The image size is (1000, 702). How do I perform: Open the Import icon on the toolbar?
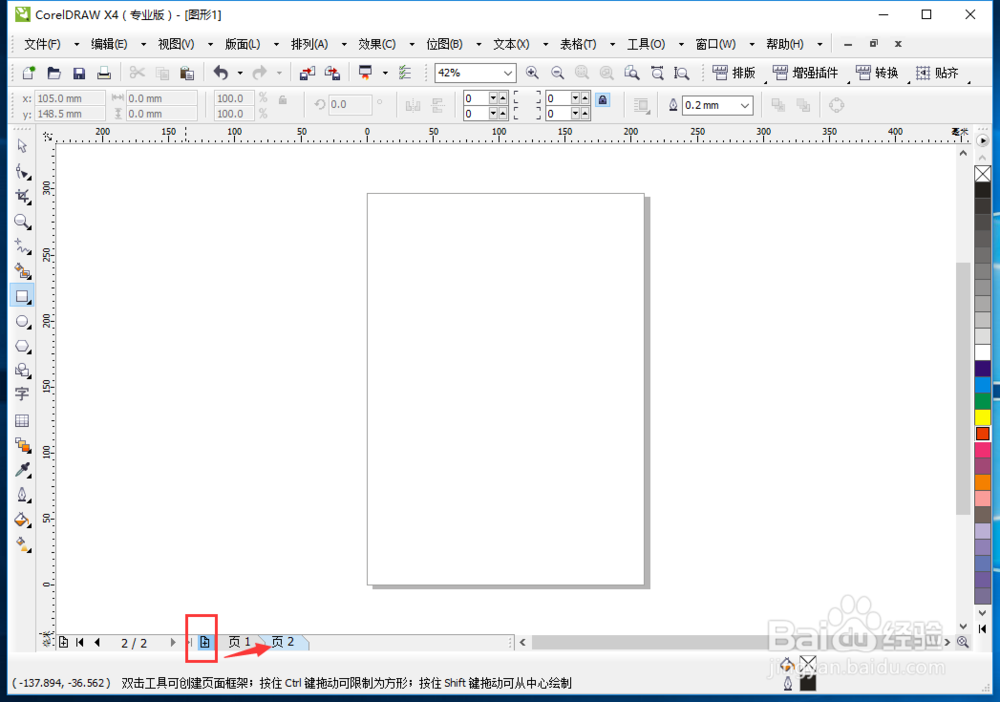click(x=307, y=72)
